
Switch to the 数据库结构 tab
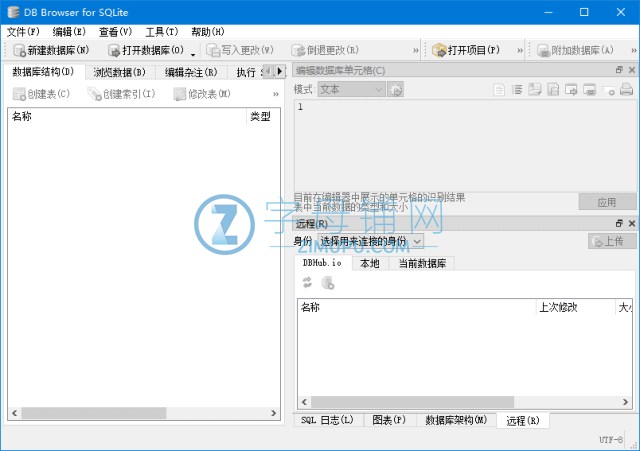(x=43, y=72)
